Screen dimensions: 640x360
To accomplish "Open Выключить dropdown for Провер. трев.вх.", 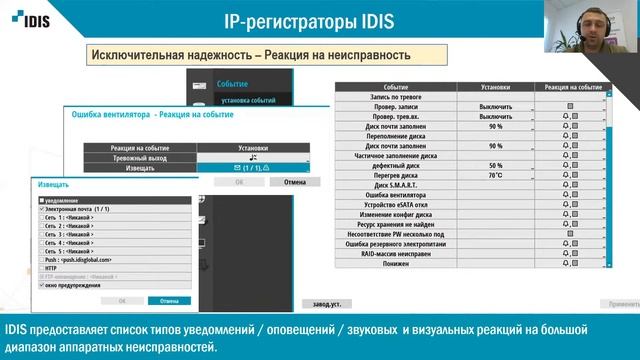I will (496, 116).
